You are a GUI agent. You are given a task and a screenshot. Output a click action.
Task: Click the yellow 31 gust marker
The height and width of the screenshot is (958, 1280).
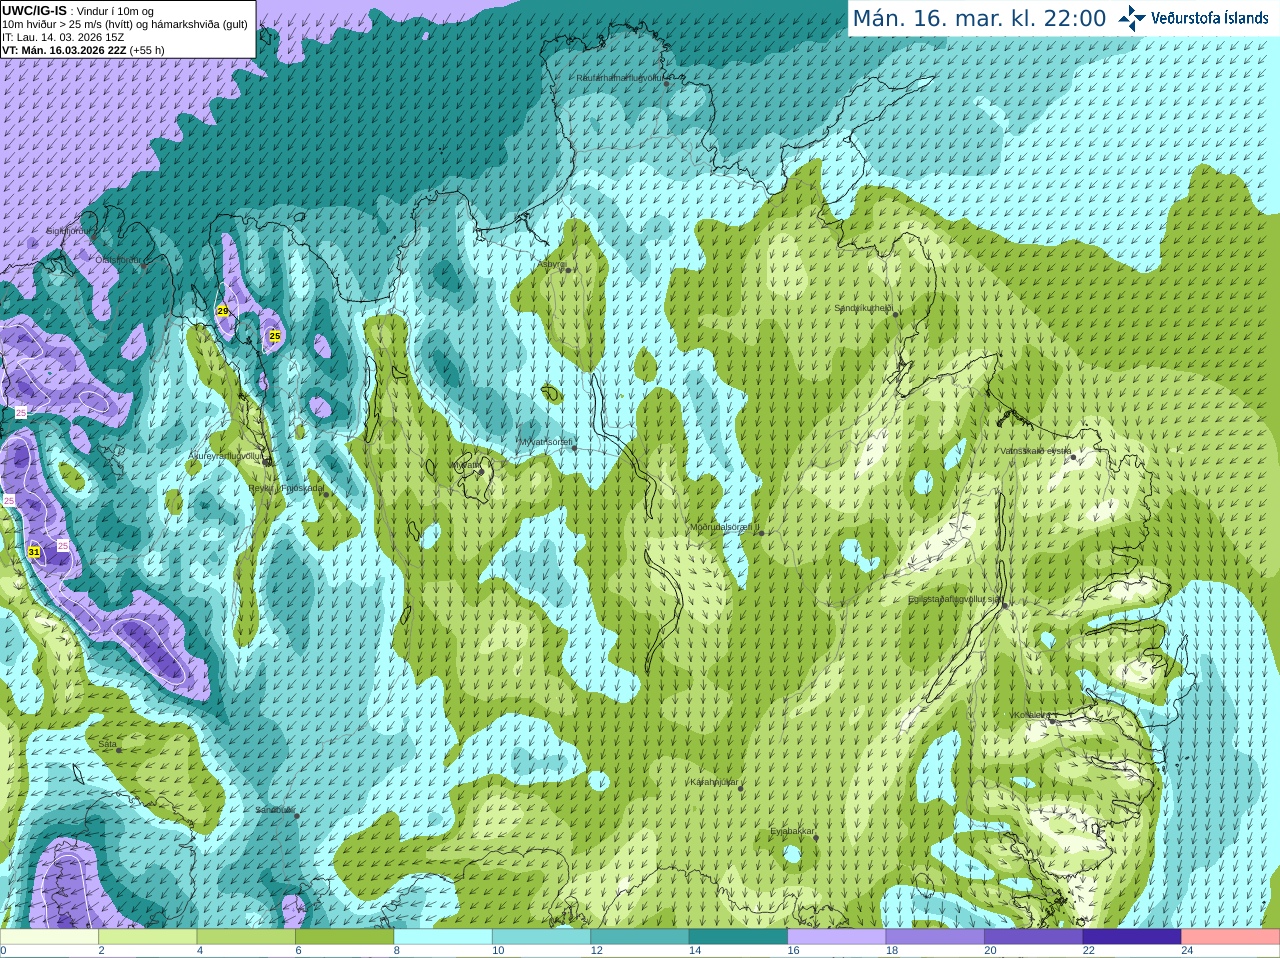tap(34, 552)
